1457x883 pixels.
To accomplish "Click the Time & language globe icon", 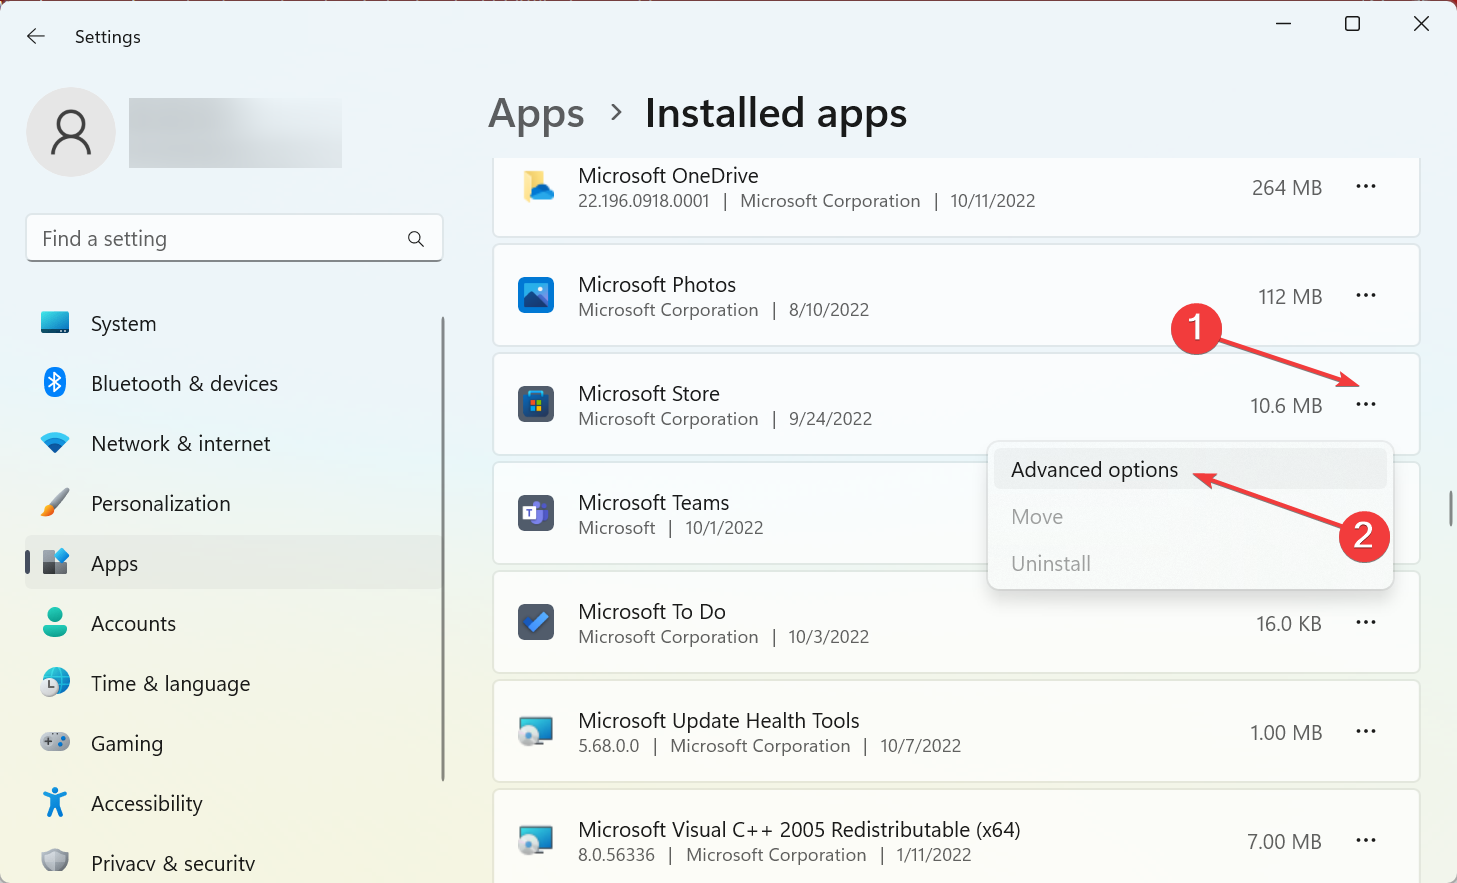I will 55,682.
